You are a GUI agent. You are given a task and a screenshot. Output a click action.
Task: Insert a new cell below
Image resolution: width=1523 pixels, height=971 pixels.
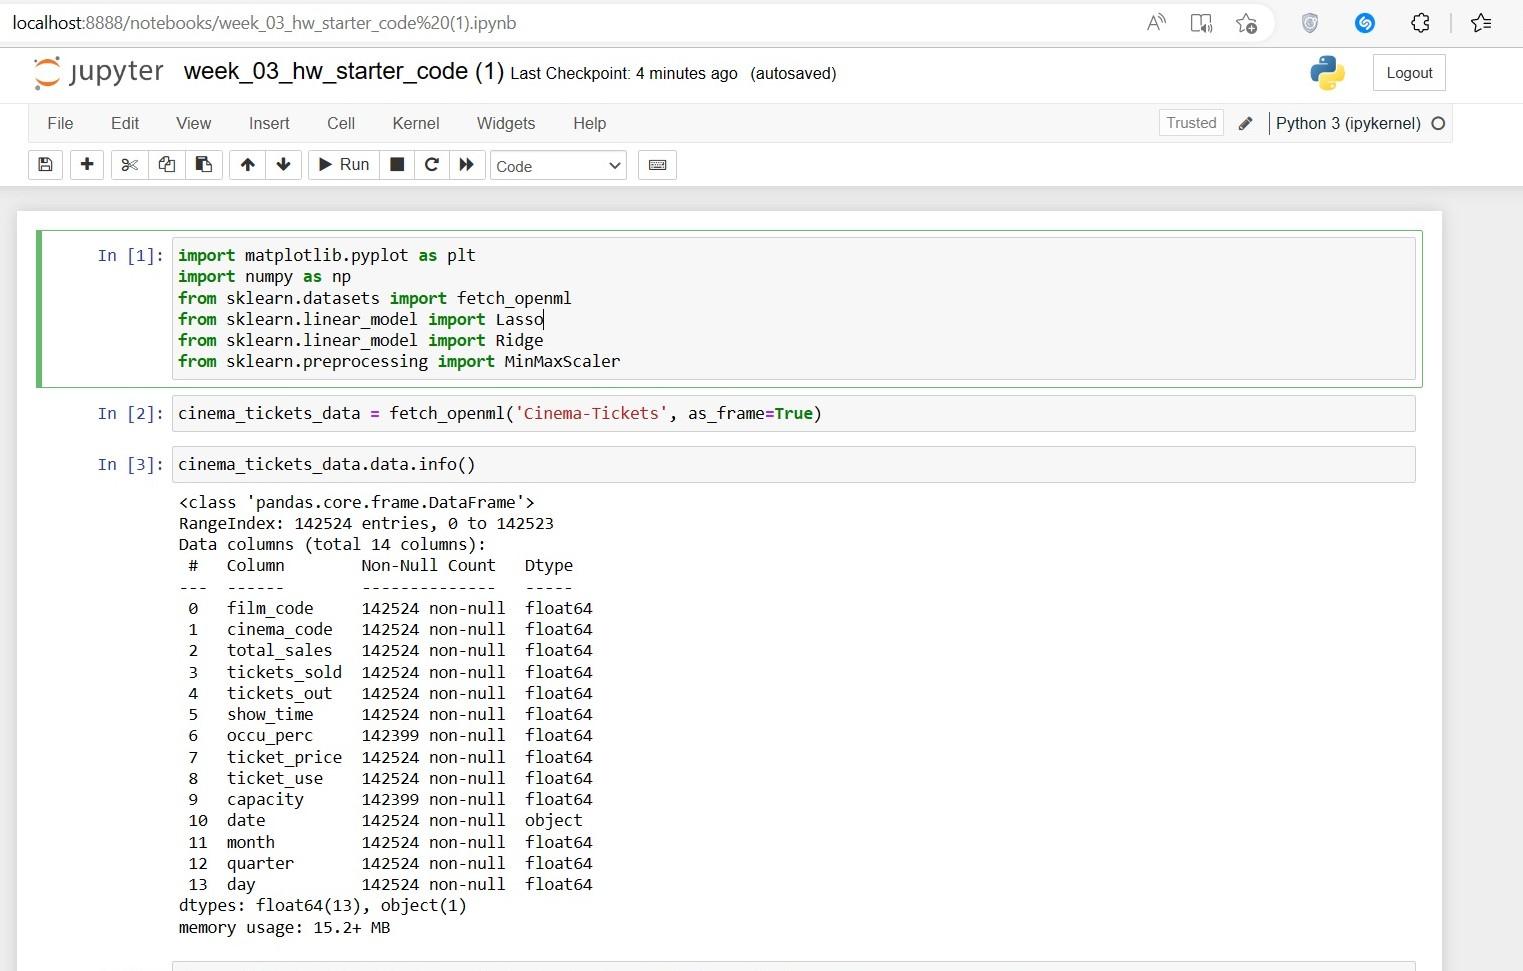[86, 165]
